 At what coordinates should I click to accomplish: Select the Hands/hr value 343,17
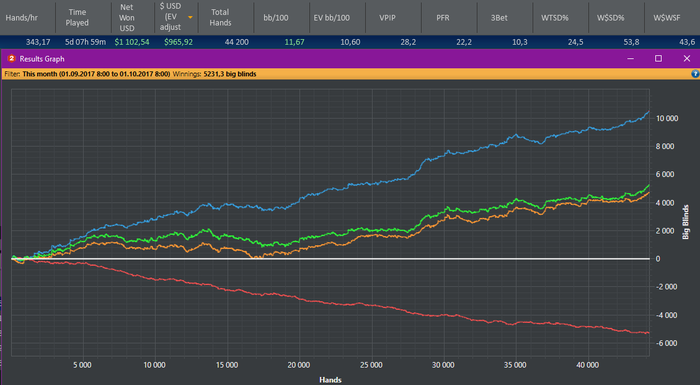click(38, 42)
